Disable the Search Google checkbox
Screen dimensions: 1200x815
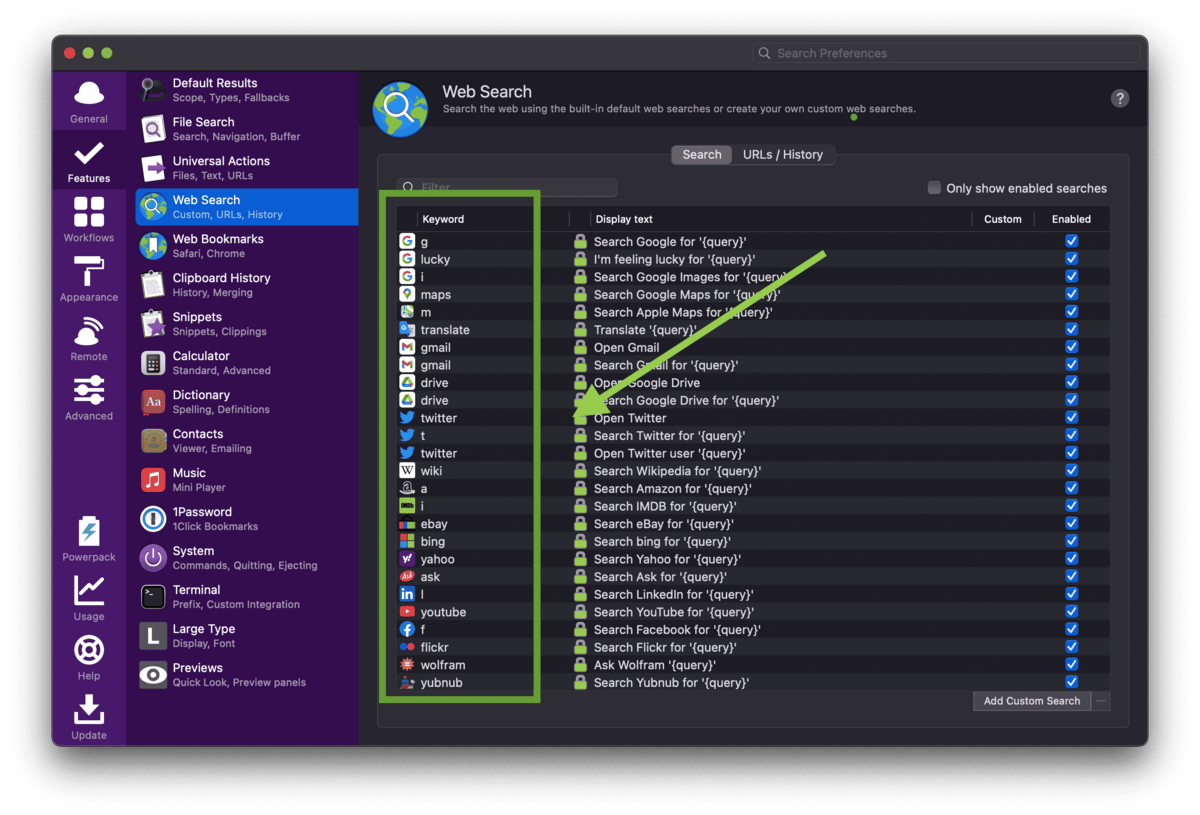pos(1072,241)
